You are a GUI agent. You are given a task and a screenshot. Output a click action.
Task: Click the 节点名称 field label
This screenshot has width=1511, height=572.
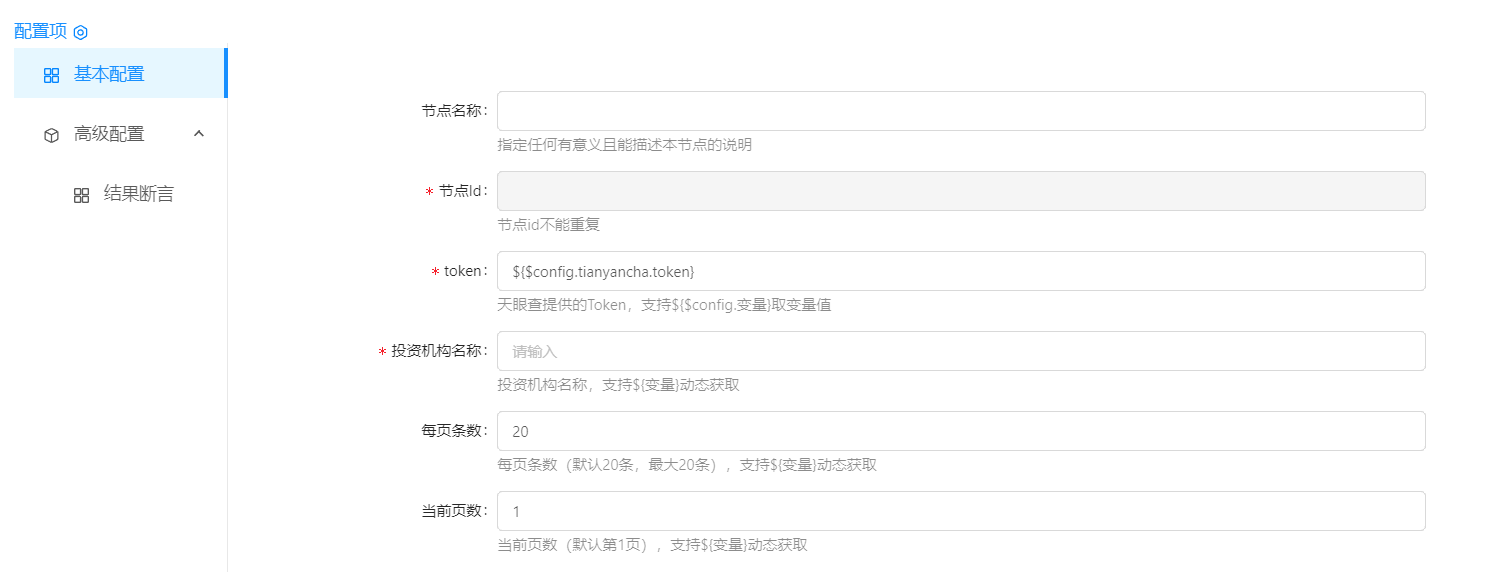pyautogui.click(x=453, y=111)
